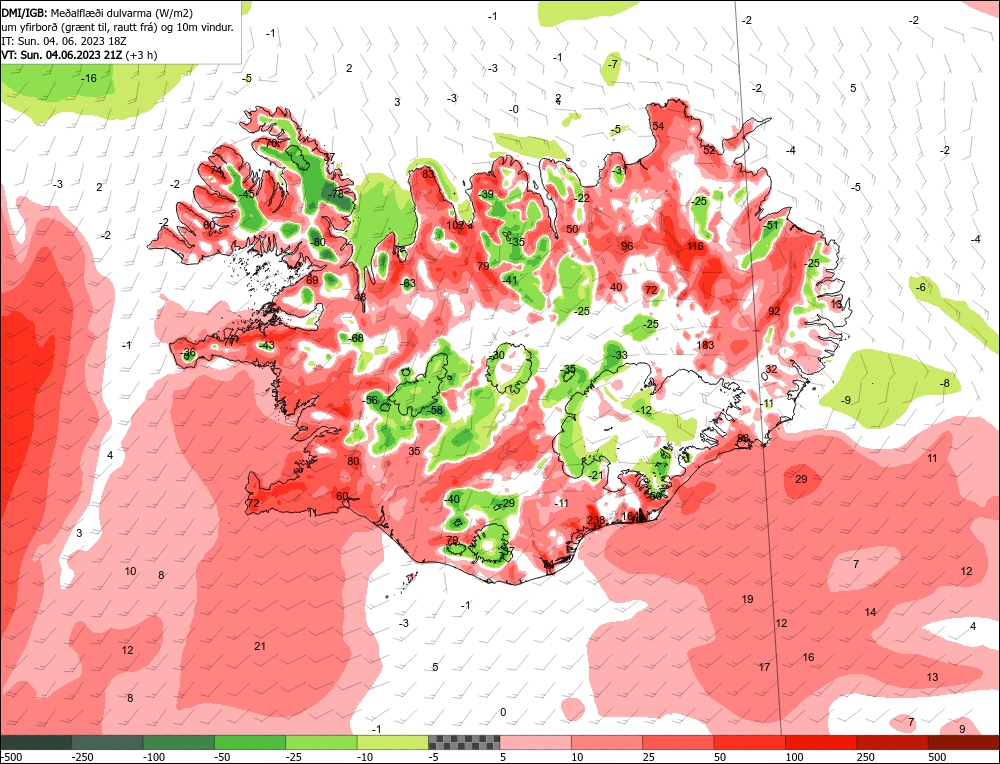Click the value '17' over the southeast ocean

click(764, 667)
